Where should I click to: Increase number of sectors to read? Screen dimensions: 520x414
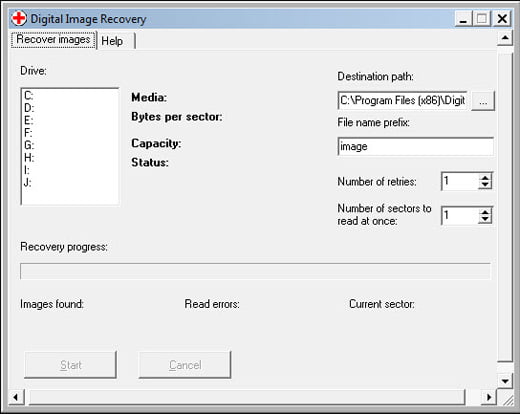[x=485, y=211]
